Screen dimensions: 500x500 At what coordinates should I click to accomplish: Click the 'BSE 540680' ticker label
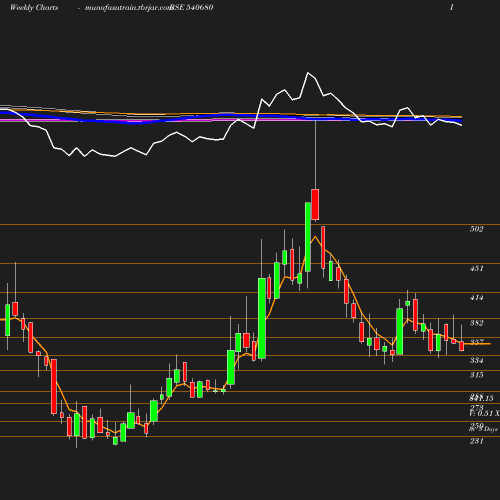[192, 7]
